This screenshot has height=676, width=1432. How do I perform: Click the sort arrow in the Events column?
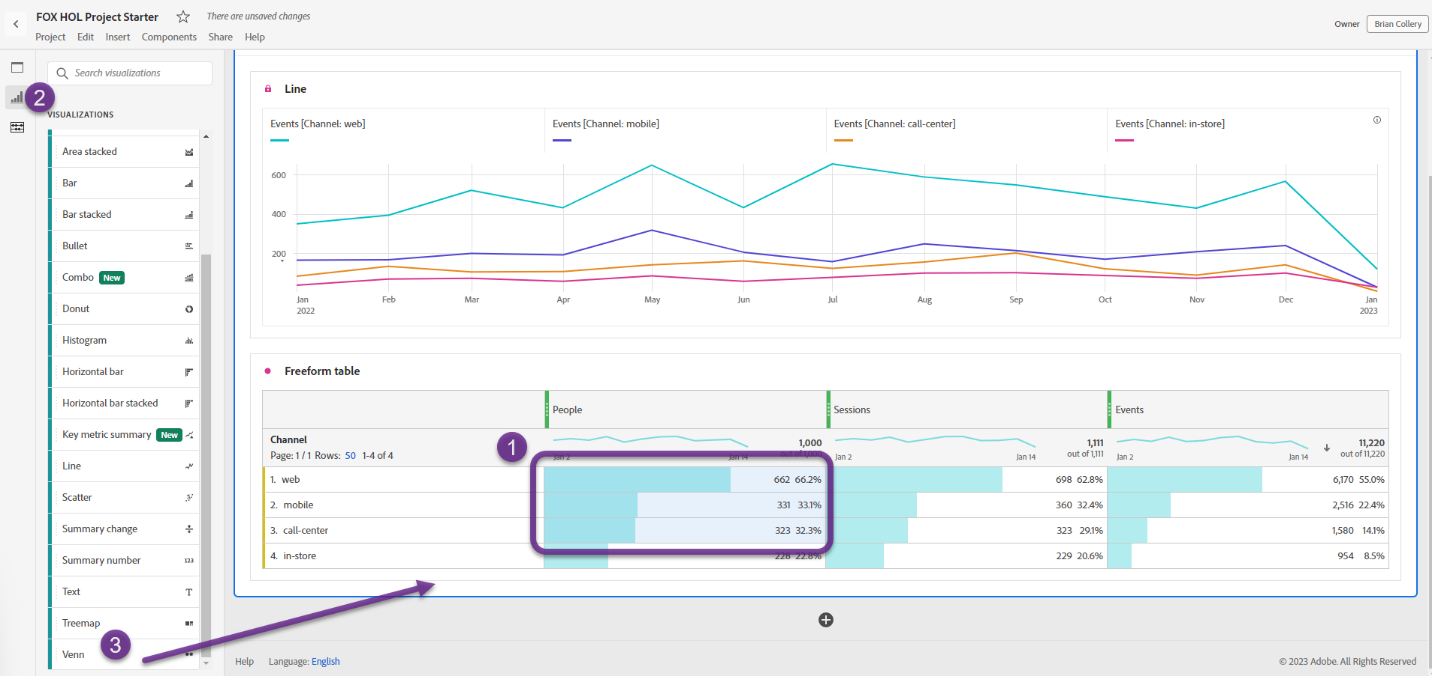click(x=1327, y=448)
